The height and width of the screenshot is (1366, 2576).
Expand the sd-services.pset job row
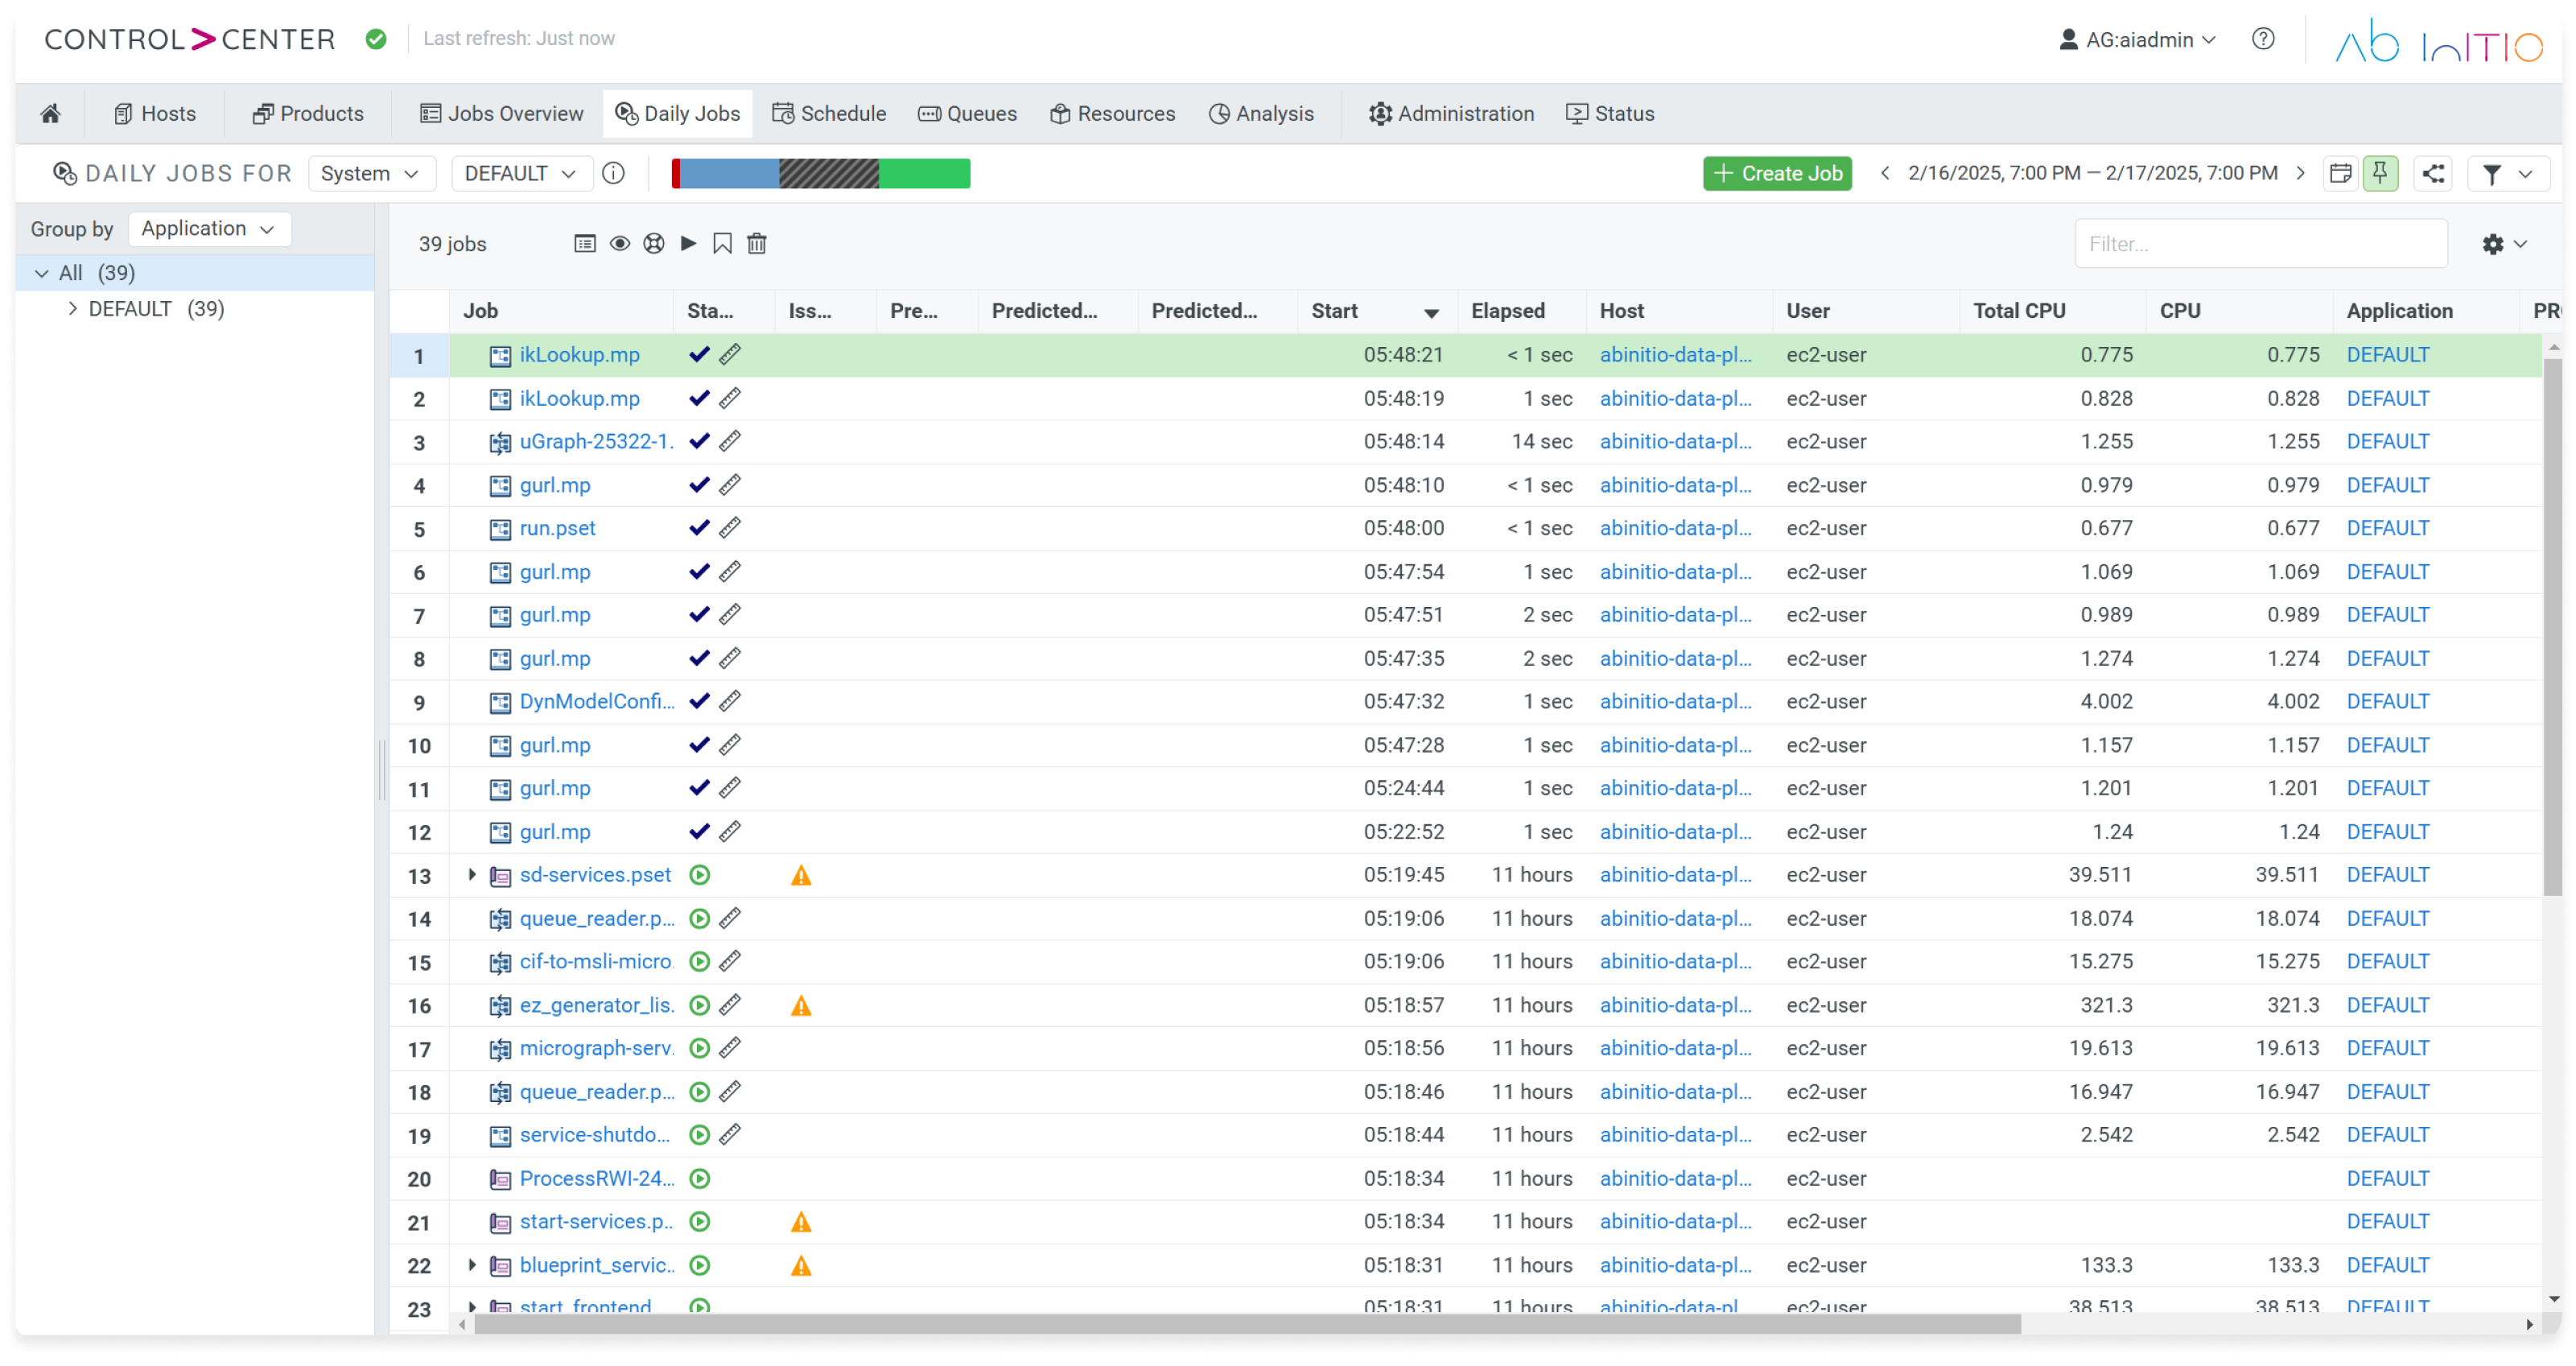(472, 875)
